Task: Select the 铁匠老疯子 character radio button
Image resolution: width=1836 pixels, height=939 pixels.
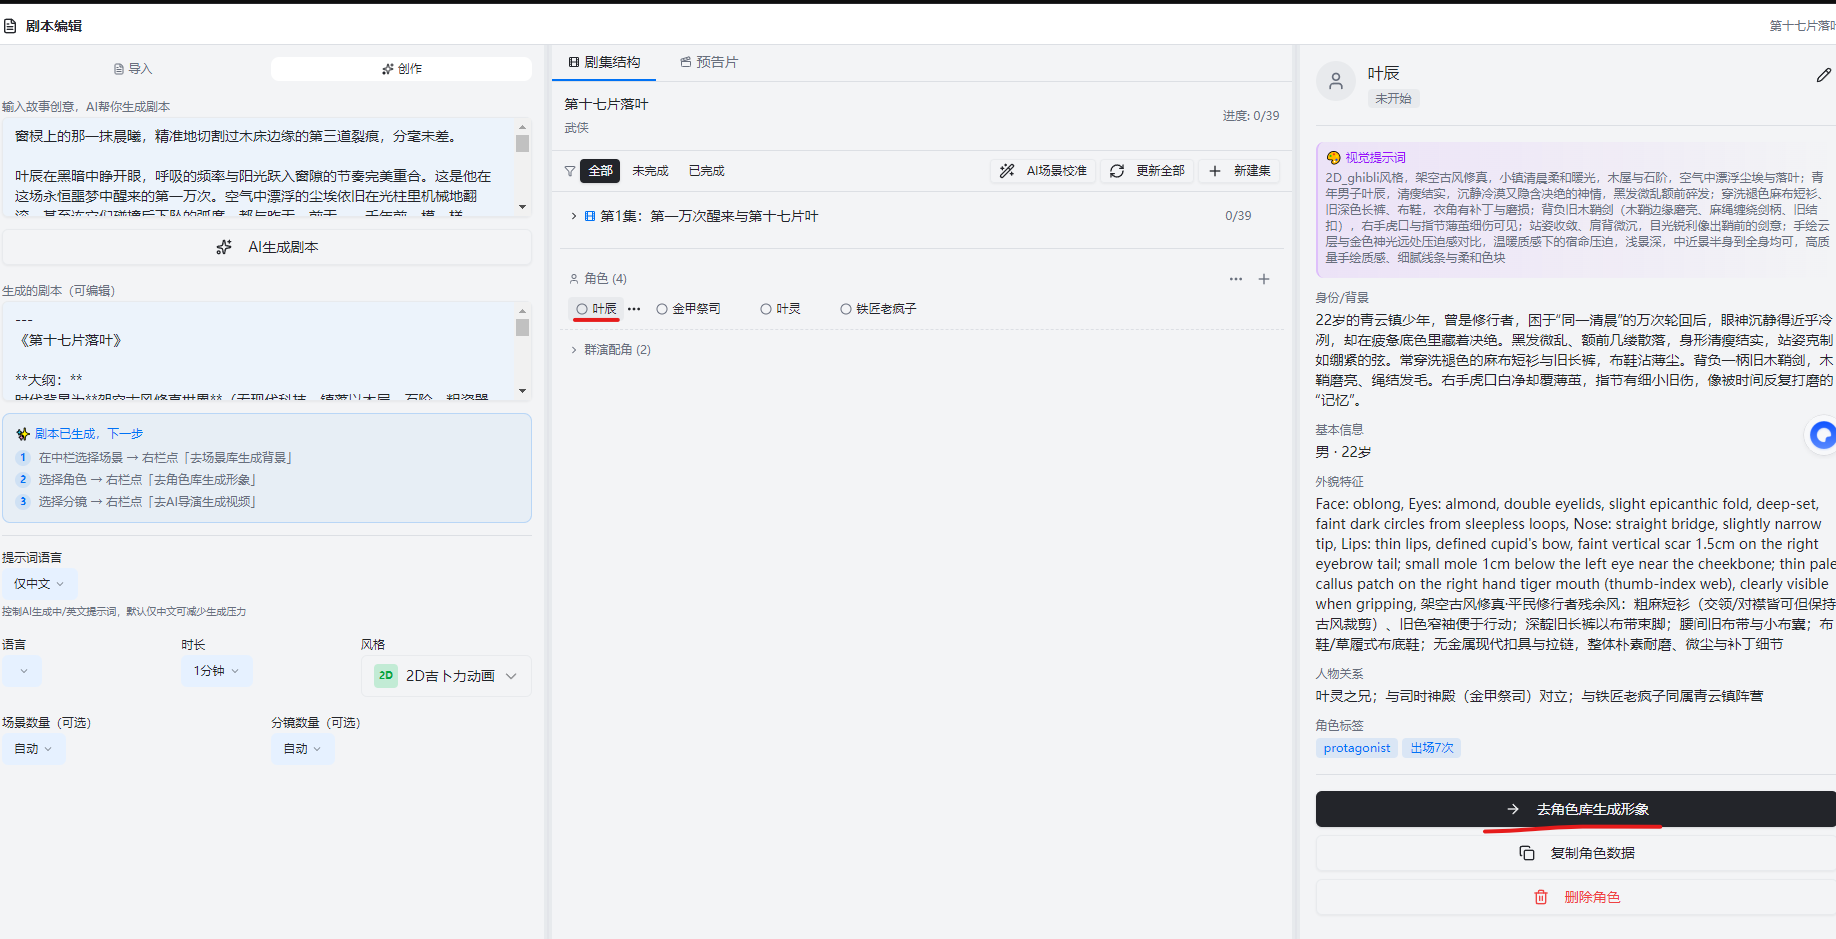Action: [x=846, y=308]
